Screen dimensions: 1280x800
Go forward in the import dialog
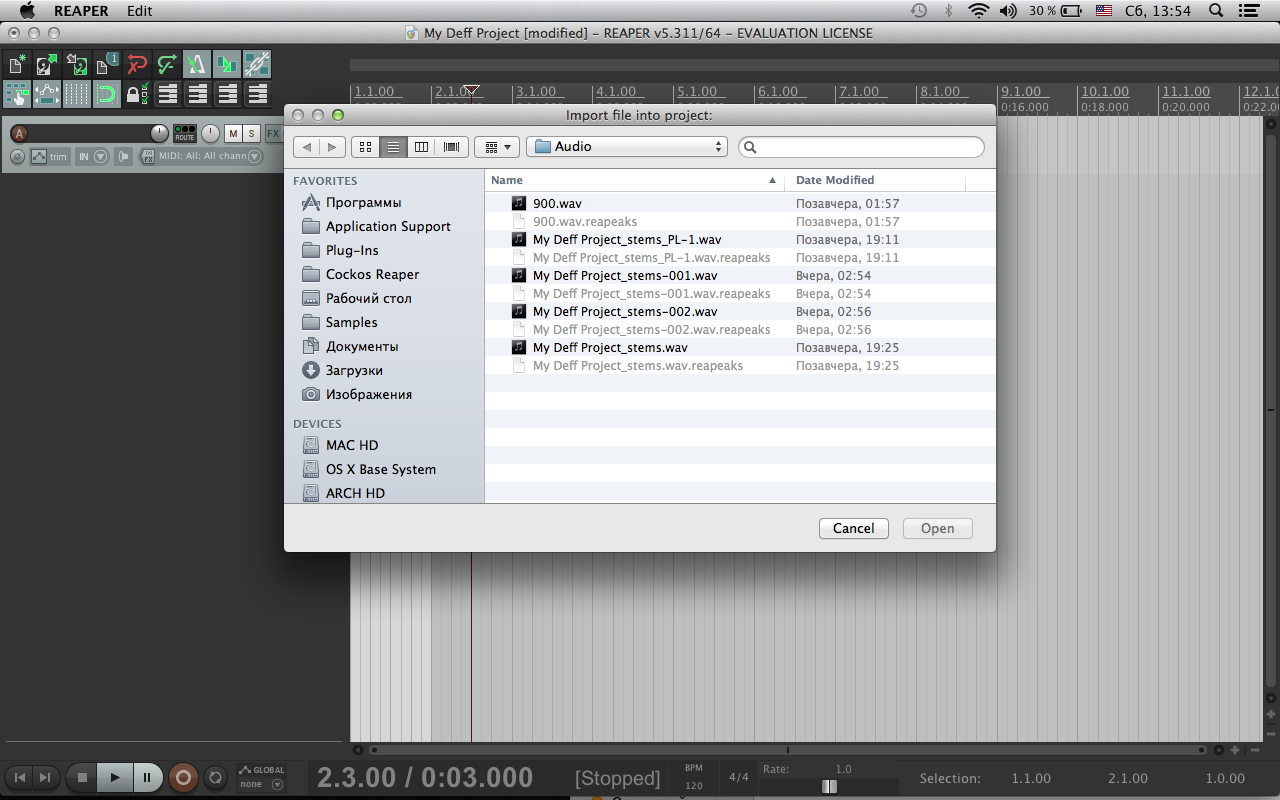click(333, 147)
